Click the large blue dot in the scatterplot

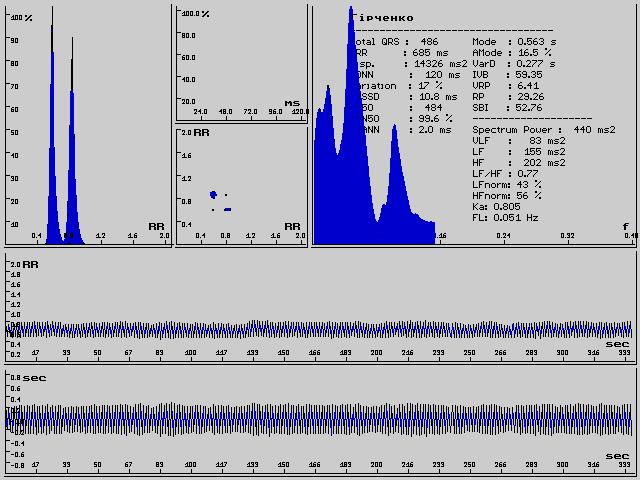pos(213,194)
